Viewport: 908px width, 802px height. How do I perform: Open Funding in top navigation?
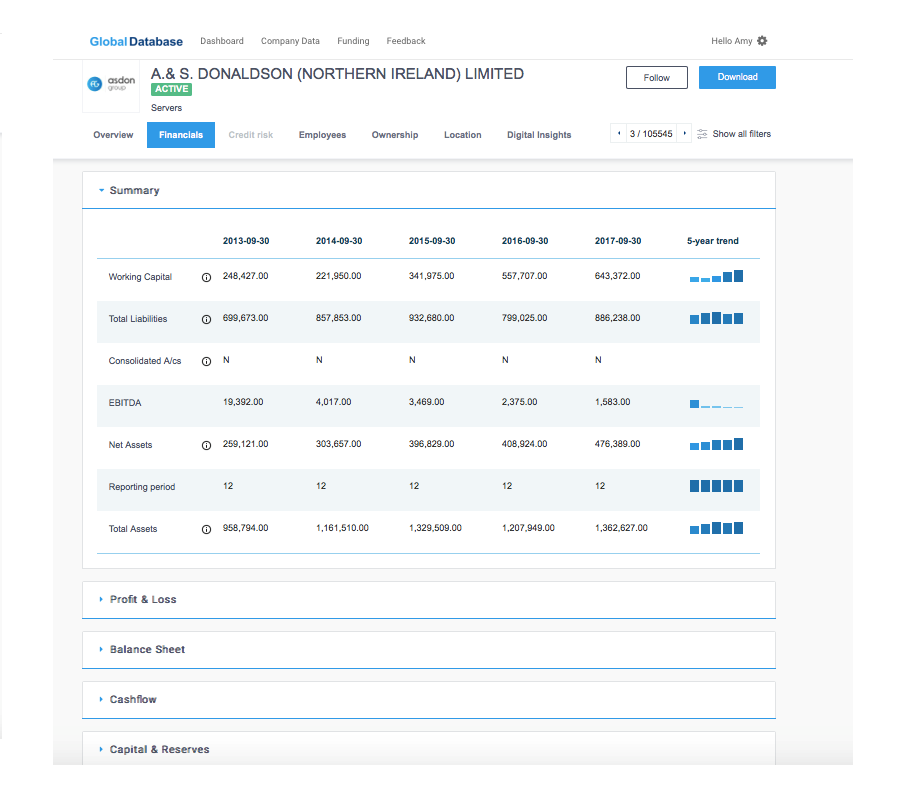353,41
